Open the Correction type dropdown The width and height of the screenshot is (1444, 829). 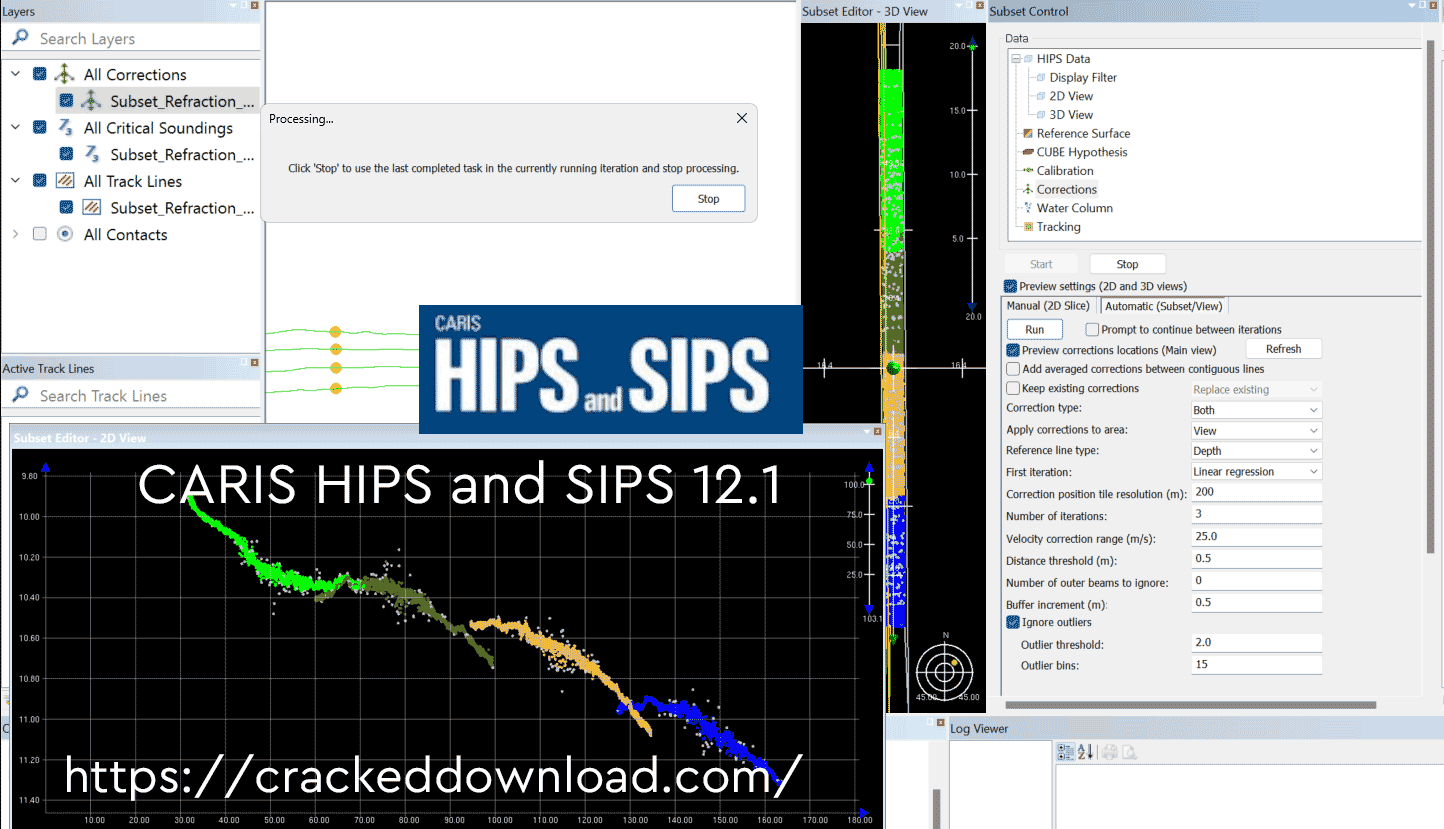(1256, 410)
